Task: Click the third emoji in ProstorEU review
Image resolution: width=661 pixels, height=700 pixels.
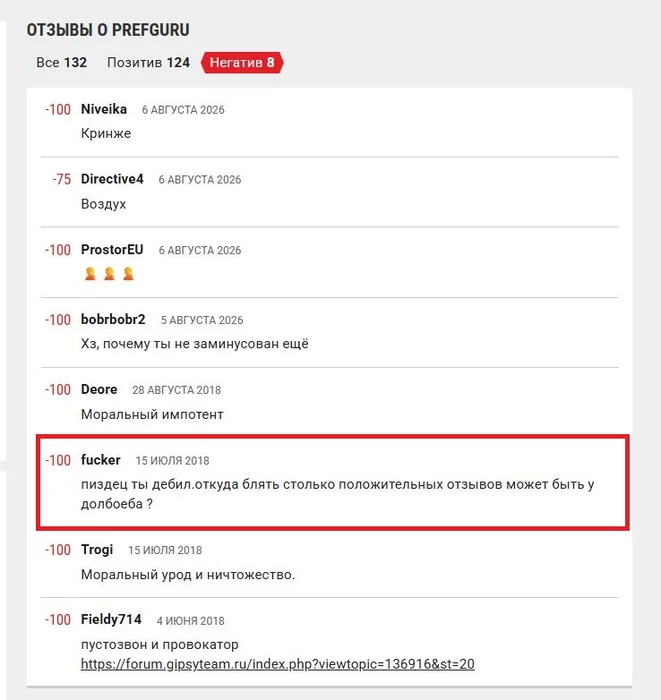Action: point(129,273)
